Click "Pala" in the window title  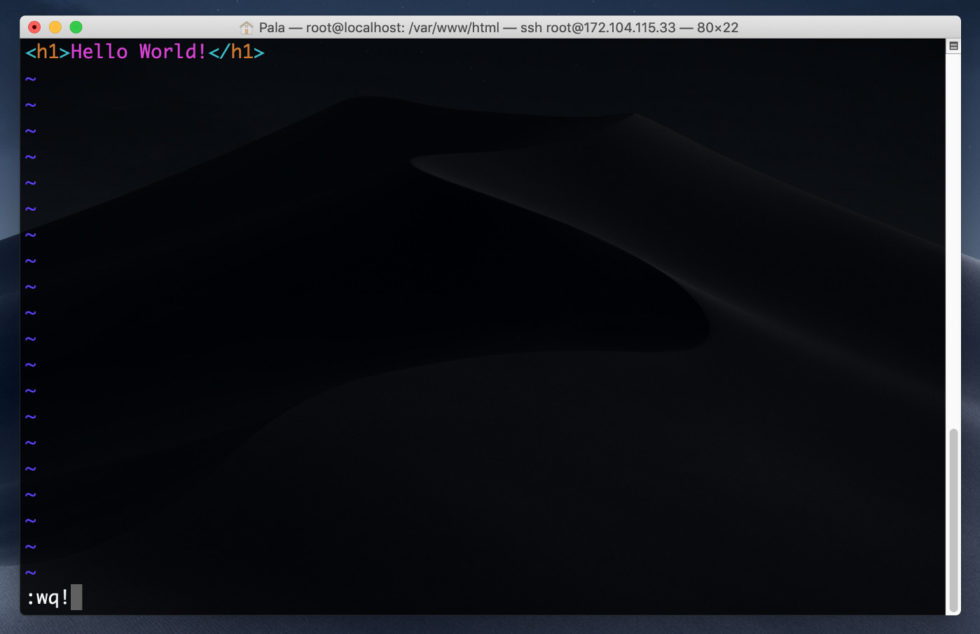click(x=272, y=27)
